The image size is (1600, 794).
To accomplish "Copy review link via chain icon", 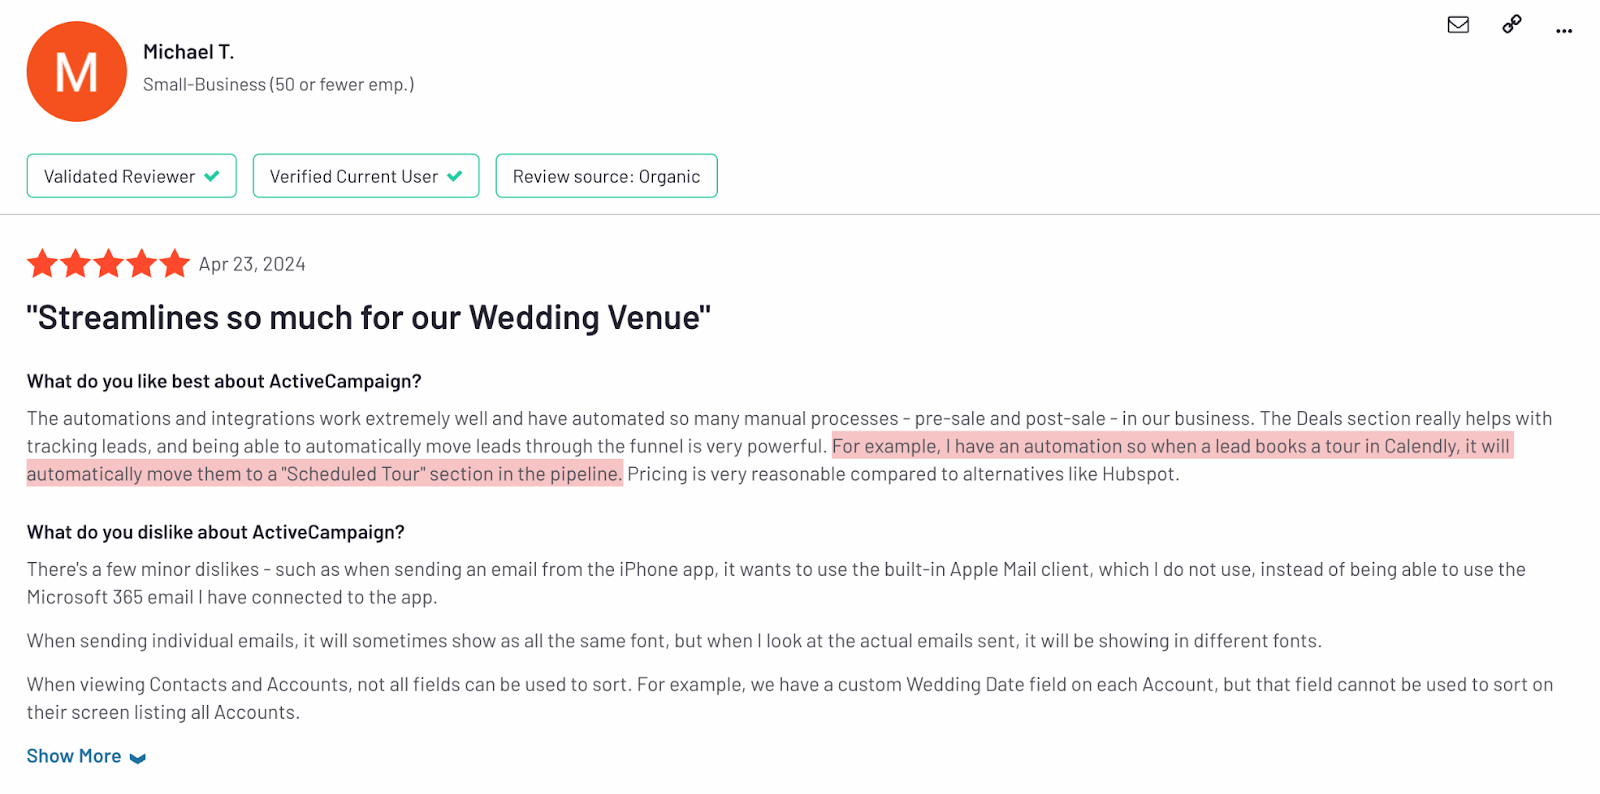I will tap(1512, 24).
